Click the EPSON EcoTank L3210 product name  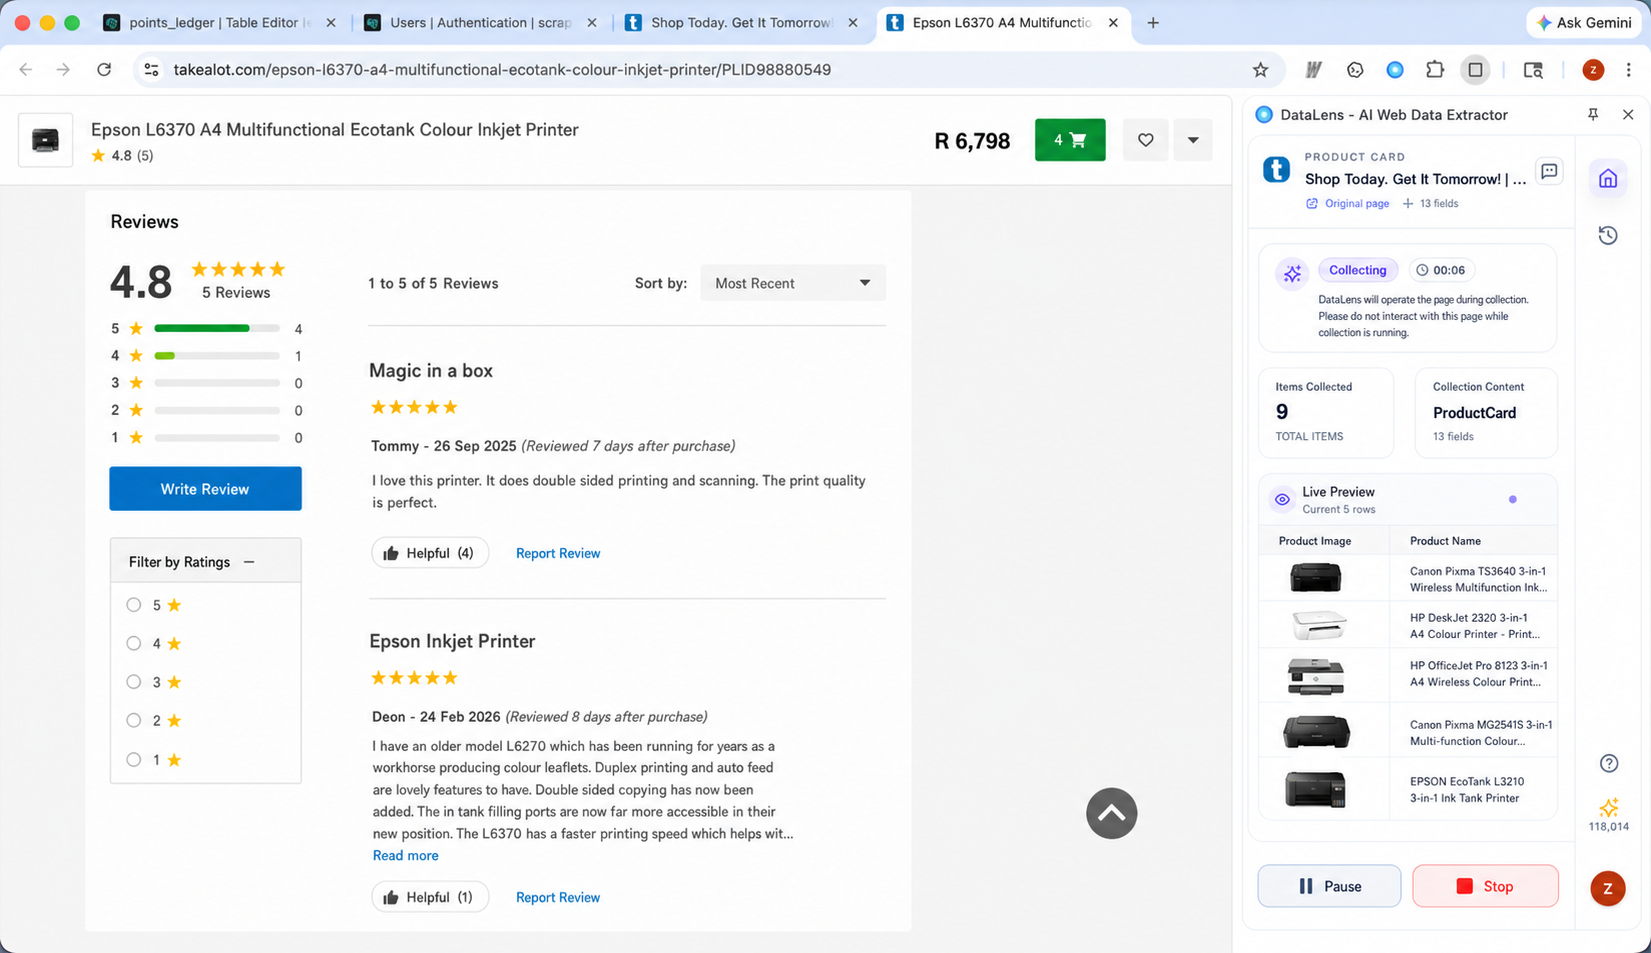pyautogui.click(x=1466, y=790)
